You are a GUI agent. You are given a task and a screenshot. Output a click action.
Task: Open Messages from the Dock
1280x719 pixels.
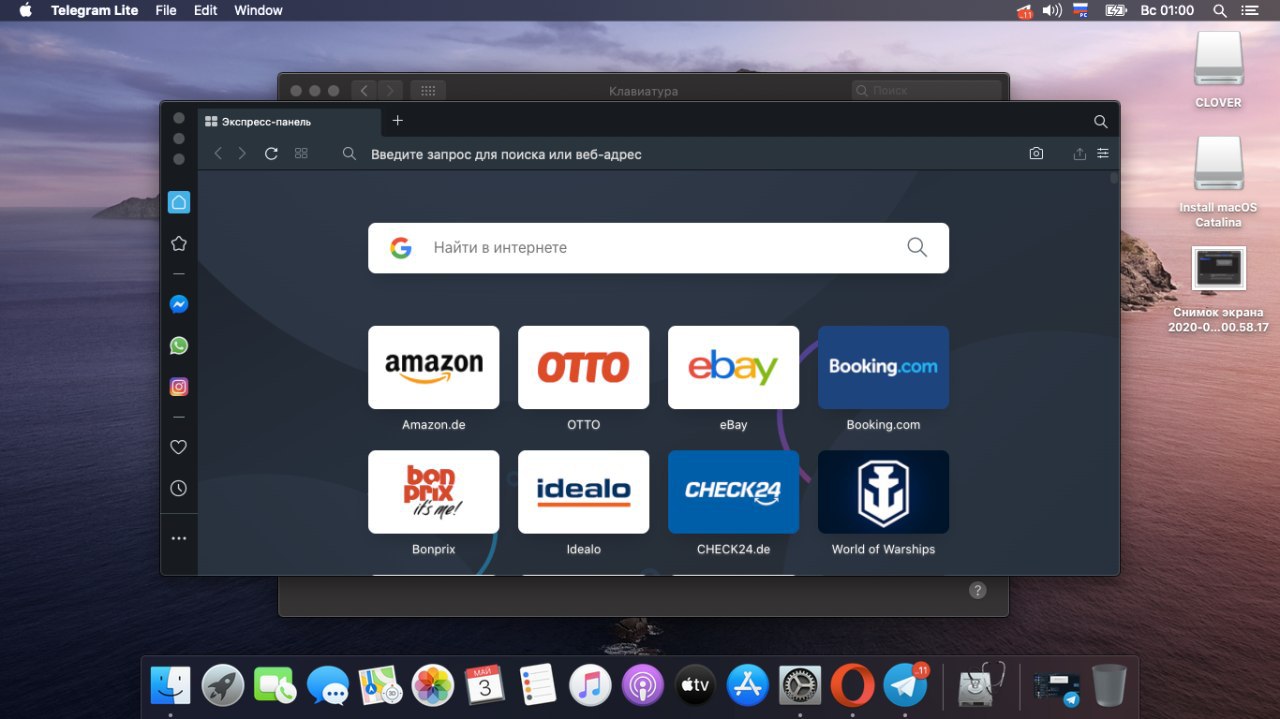pos(328,686)
